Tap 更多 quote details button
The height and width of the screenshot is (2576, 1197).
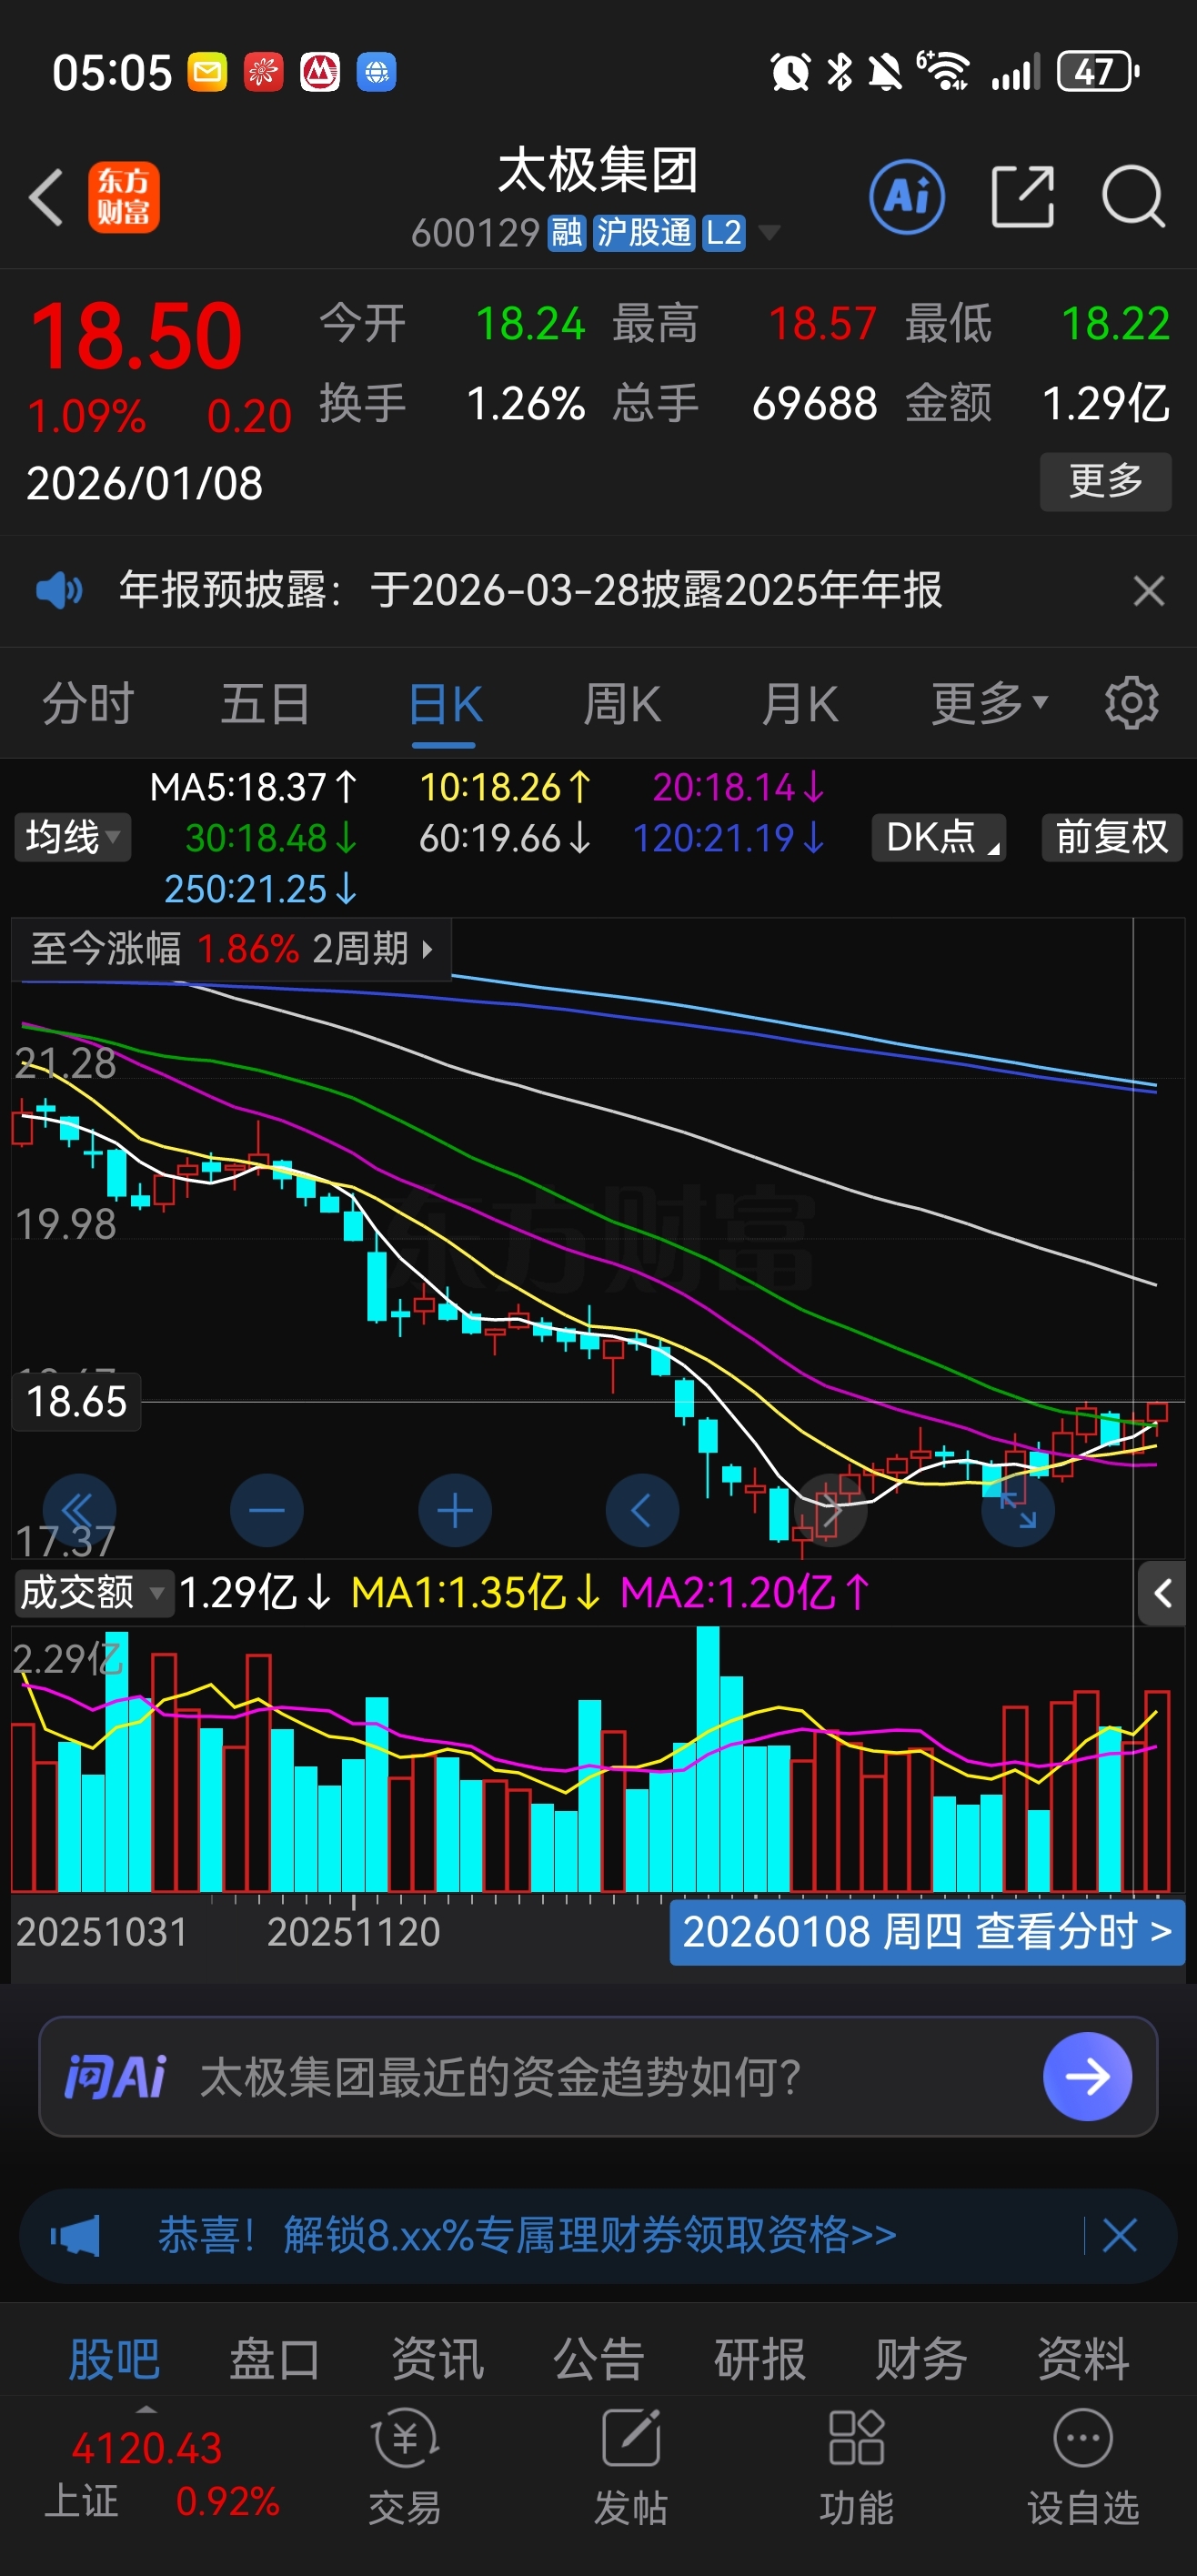tap(1105, 481)
